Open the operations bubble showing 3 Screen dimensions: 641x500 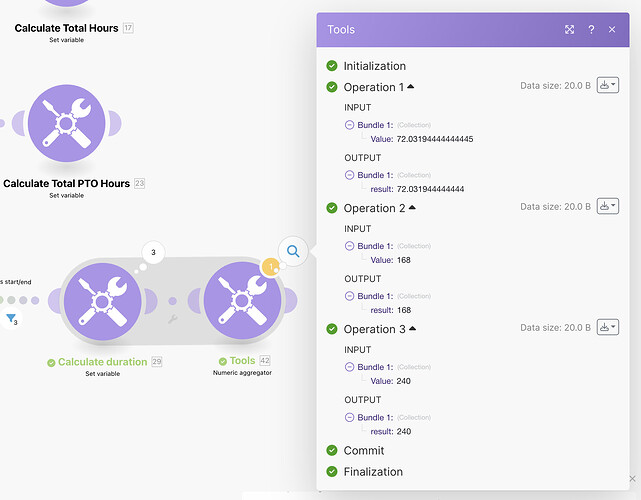coord(153,253)
